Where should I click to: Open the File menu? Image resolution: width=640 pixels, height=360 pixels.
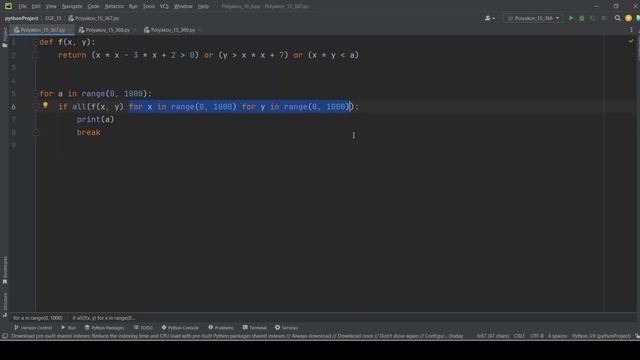click(22, 7)
